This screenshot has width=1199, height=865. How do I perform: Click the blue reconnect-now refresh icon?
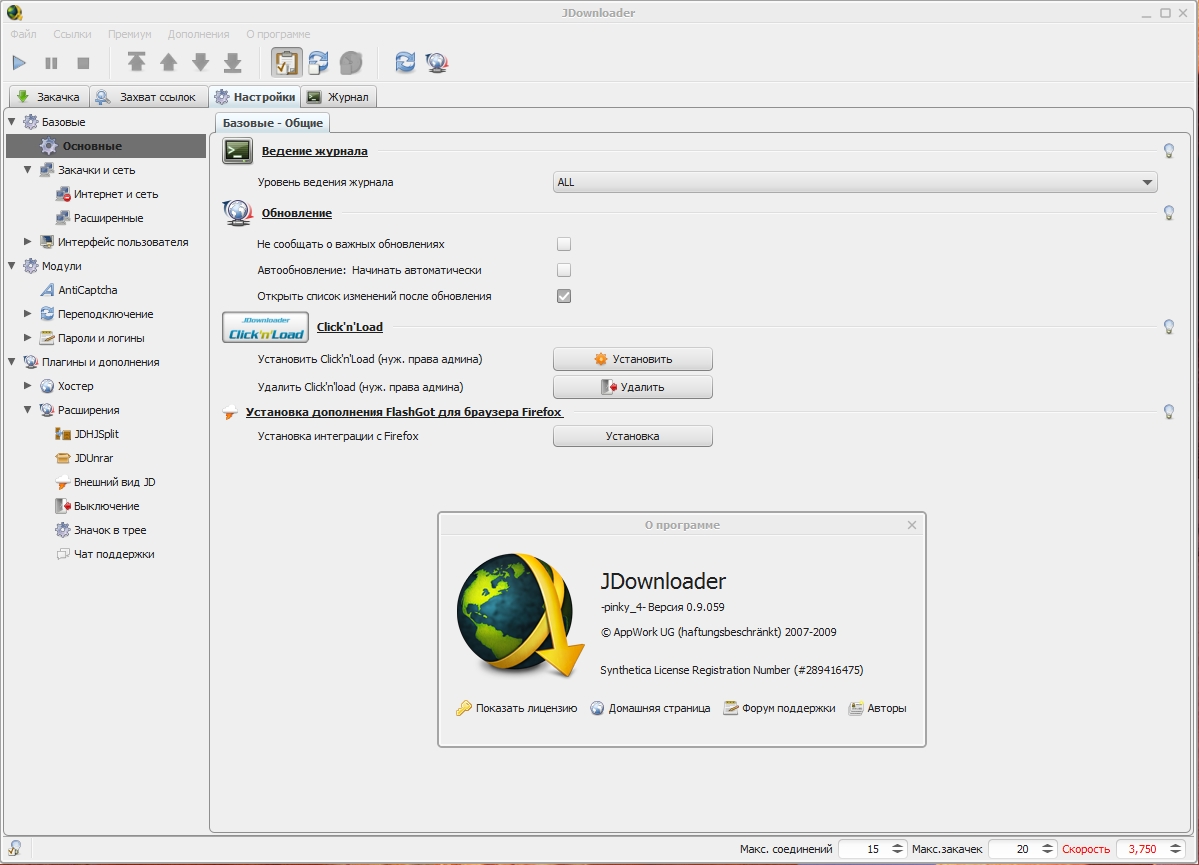tap(405, 63)
